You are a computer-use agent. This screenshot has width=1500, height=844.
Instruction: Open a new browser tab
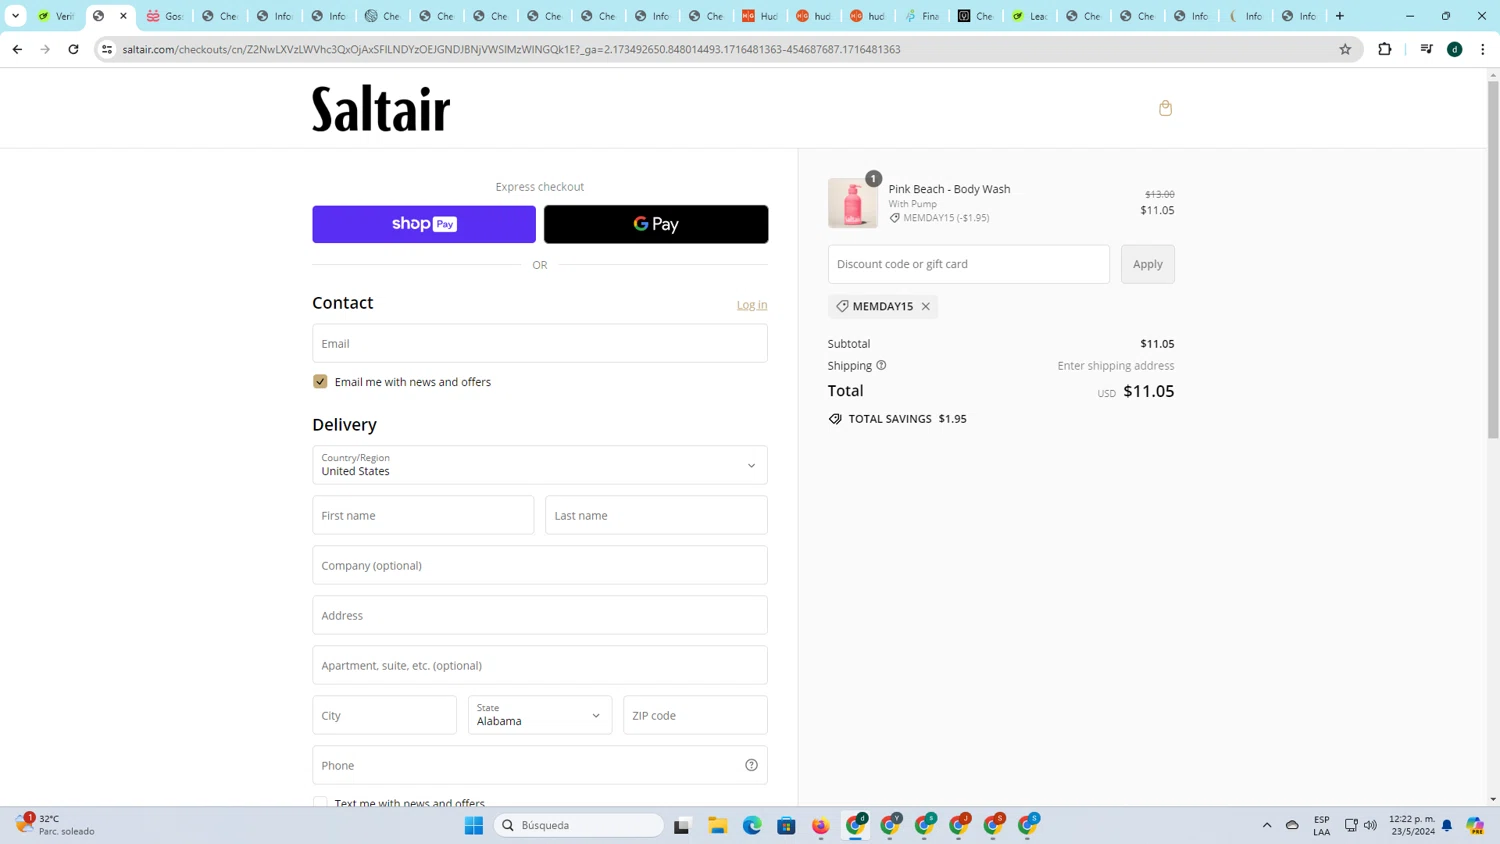1340,16
